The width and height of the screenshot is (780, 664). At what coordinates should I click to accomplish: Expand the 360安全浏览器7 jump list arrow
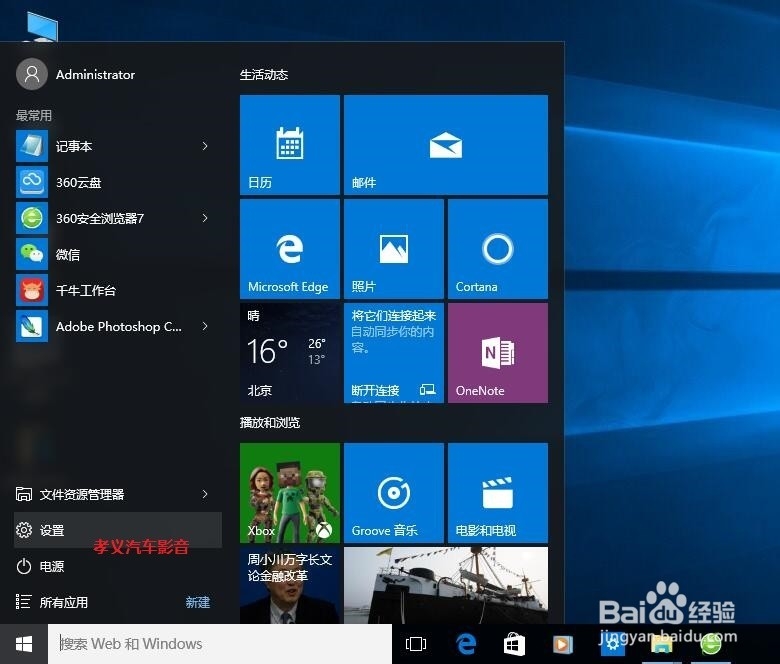(x=205, y=218)
